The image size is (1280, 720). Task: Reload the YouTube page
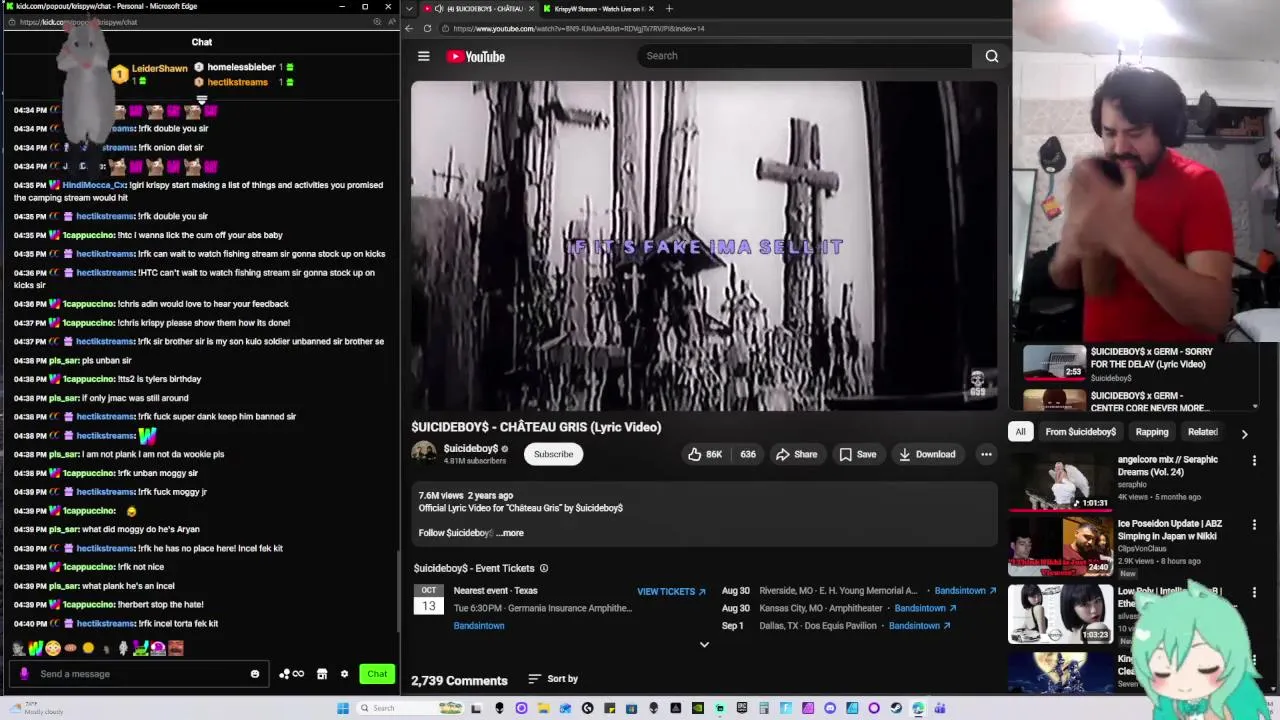(x=427, y=28)
